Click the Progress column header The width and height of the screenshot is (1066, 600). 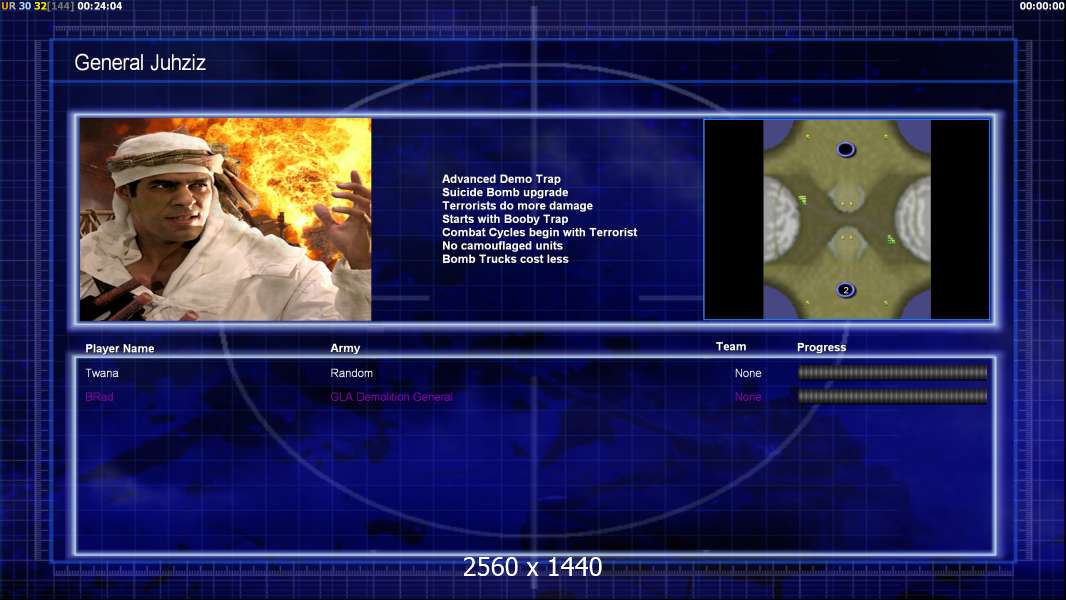pos(821,348)
